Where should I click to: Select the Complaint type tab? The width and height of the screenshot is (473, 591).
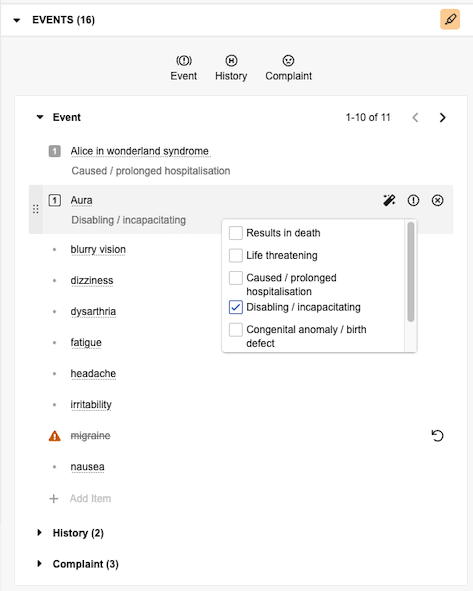(x=288, y=68)
